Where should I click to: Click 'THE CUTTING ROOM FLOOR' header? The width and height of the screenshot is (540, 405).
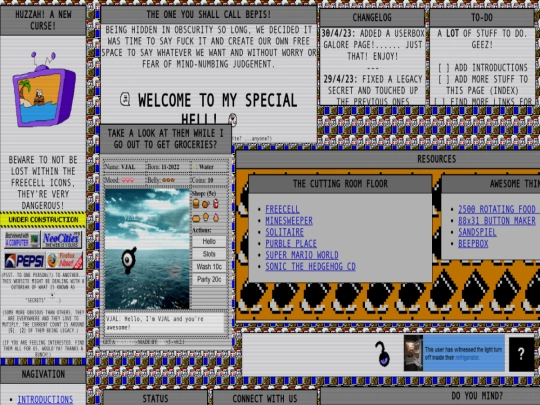pyautogui.click(x=340, y=184)
